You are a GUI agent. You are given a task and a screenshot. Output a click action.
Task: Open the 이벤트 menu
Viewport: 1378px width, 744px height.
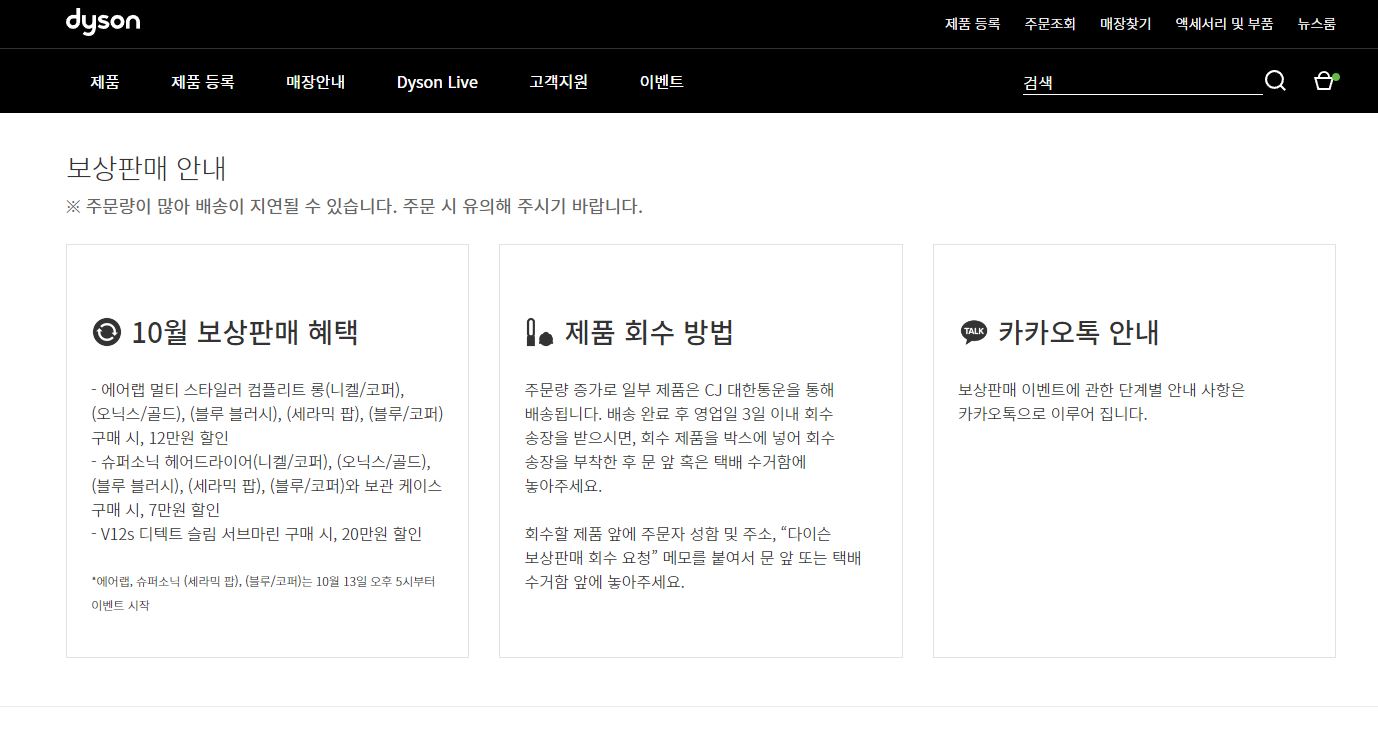[x=662, y=82]
